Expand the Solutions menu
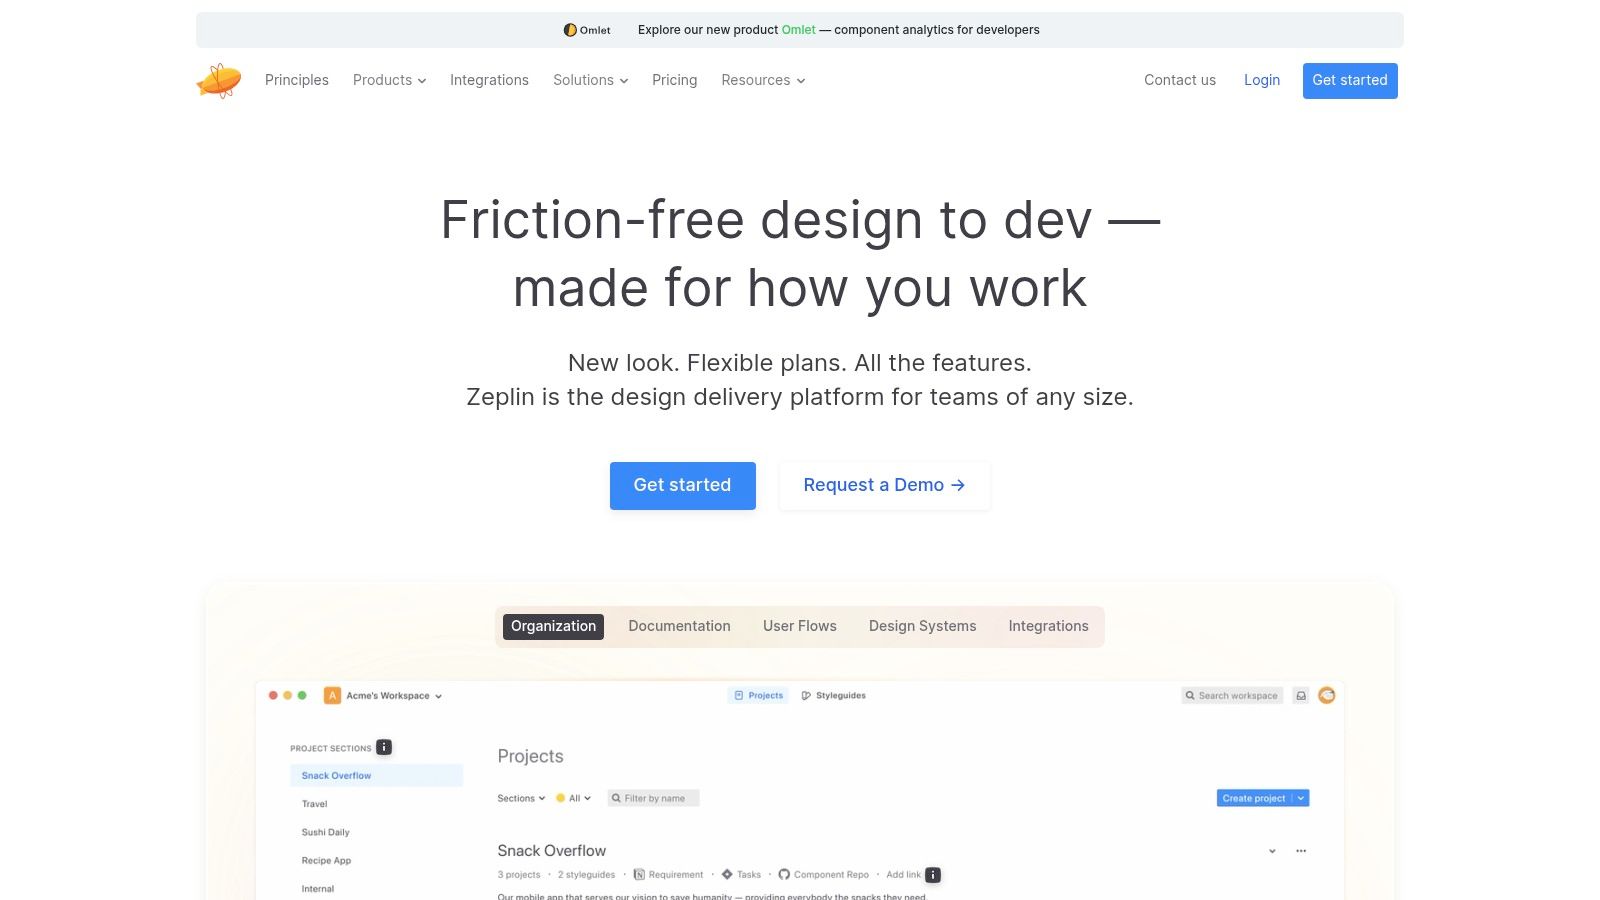Viewport: 1600px width, 900px height. click(x=590, y=80)
